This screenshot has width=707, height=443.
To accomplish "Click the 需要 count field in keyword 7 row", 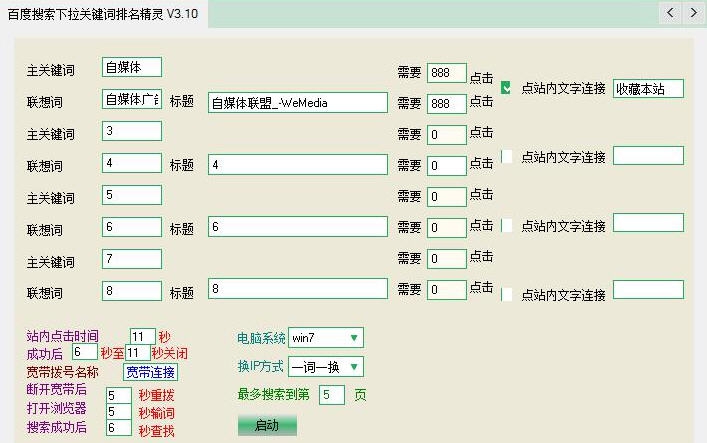I will [x=446, y=258].
